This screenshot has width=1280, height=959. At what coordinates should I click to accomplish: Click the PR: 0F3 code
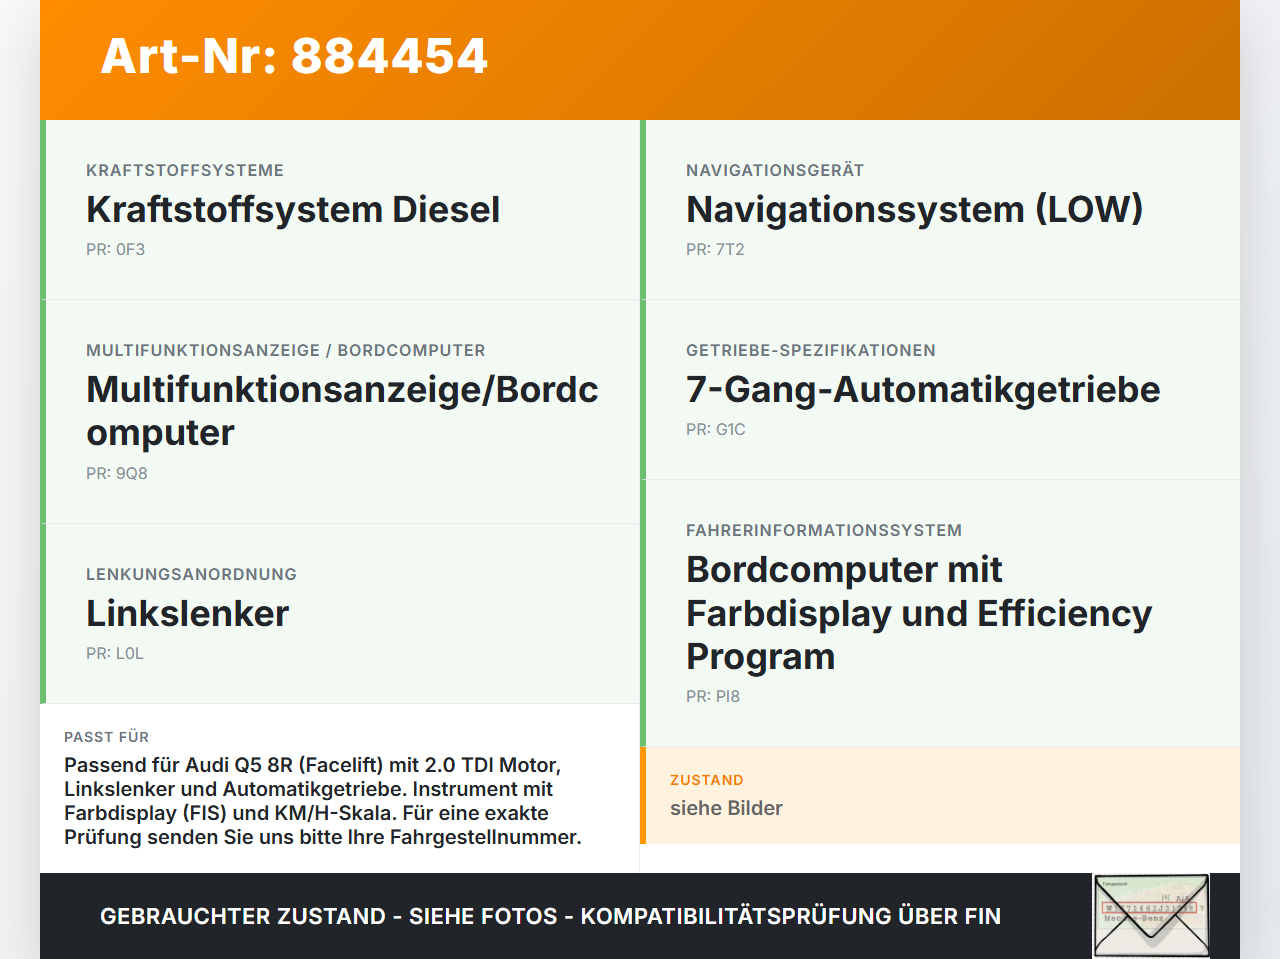pos(115,249)
